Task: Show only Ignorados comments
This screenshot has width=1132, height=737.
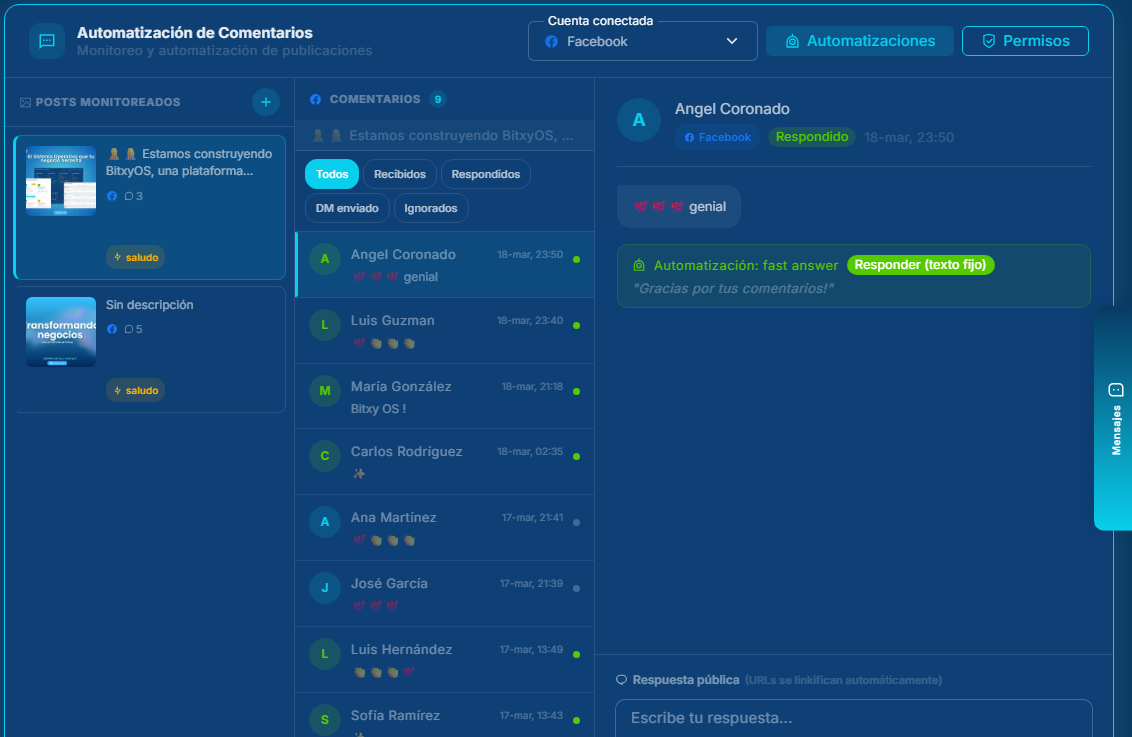Action: [x=431, y=208]
